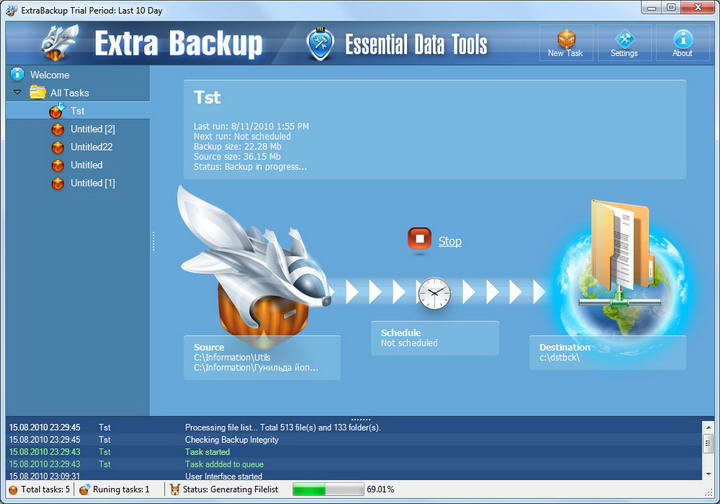Click the Total tasks status icon
Viewport: 720px width, 504px height.
13,490
